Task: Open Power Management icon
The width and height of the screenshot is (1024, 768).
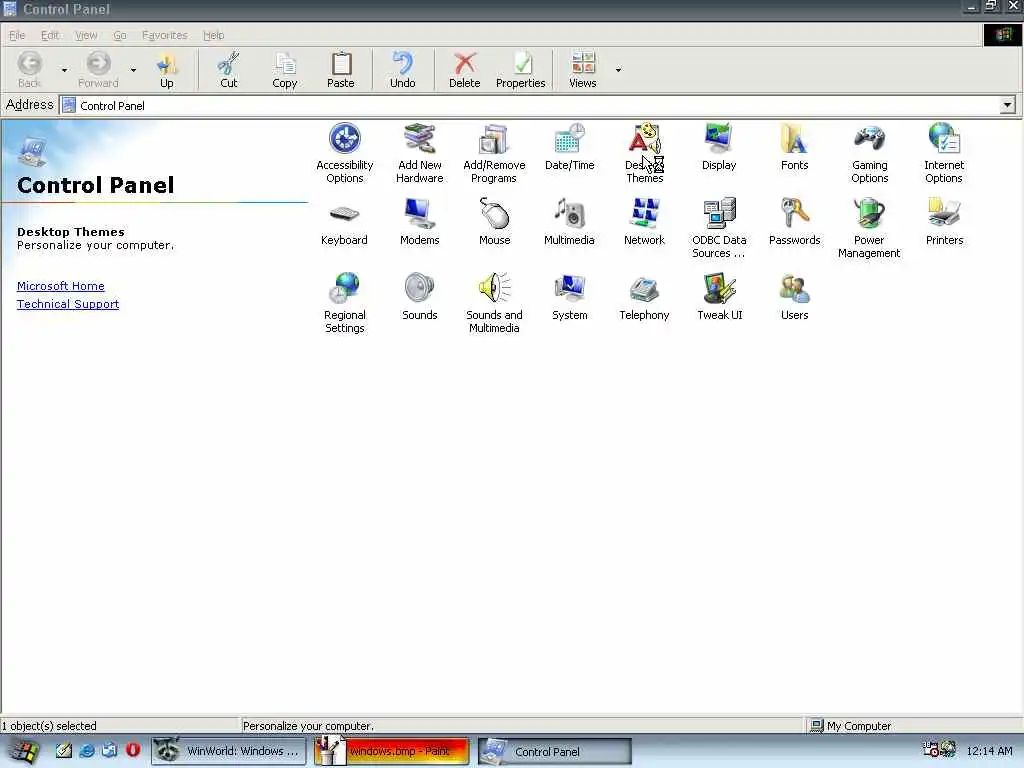Action: (x=869, y=228)
